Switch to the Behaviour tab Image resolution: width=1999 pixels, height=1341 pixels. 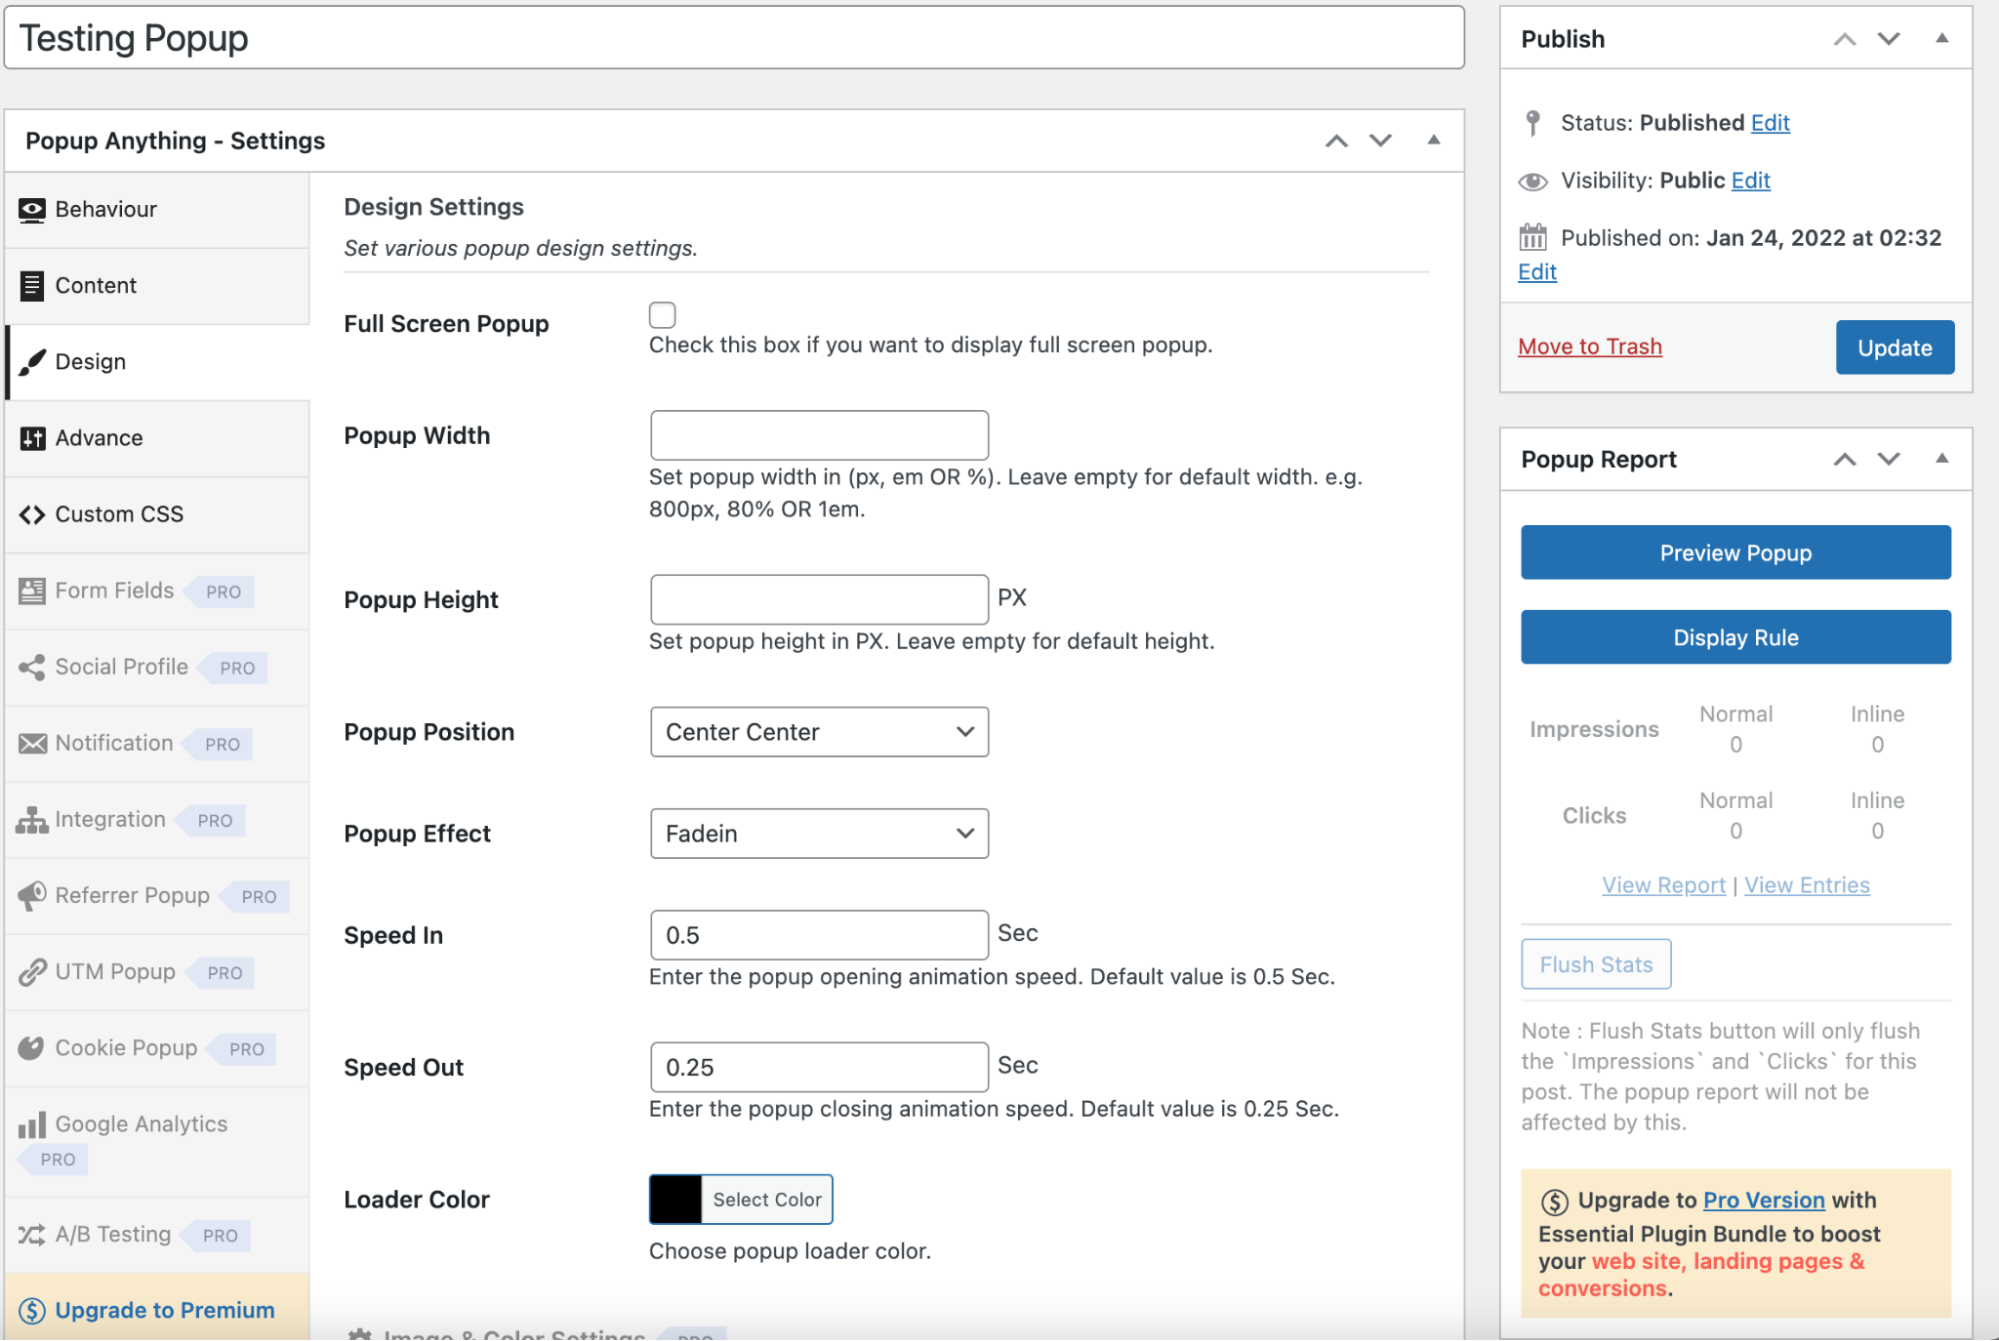(158, 210)
